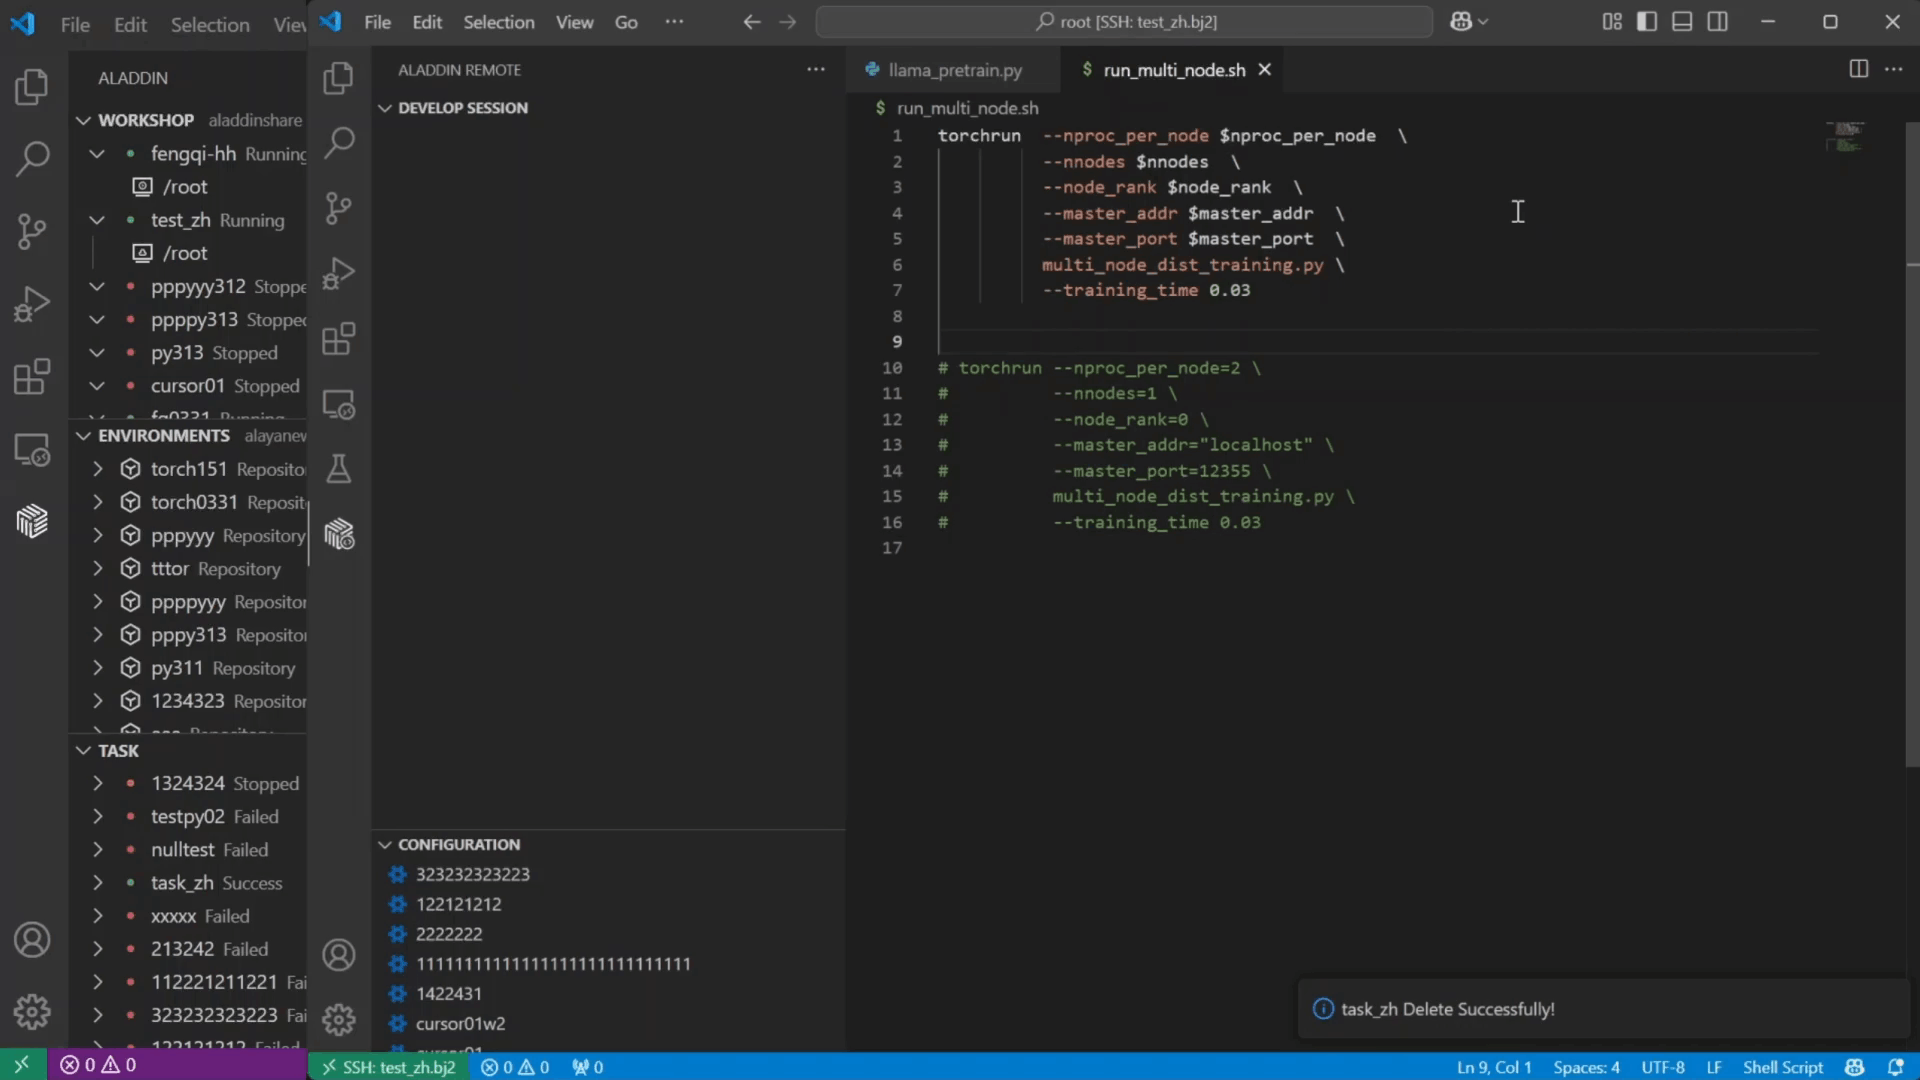Click the Split Editor Right icon
The image size is (1920, 1080).
[x=1858, y=69]
